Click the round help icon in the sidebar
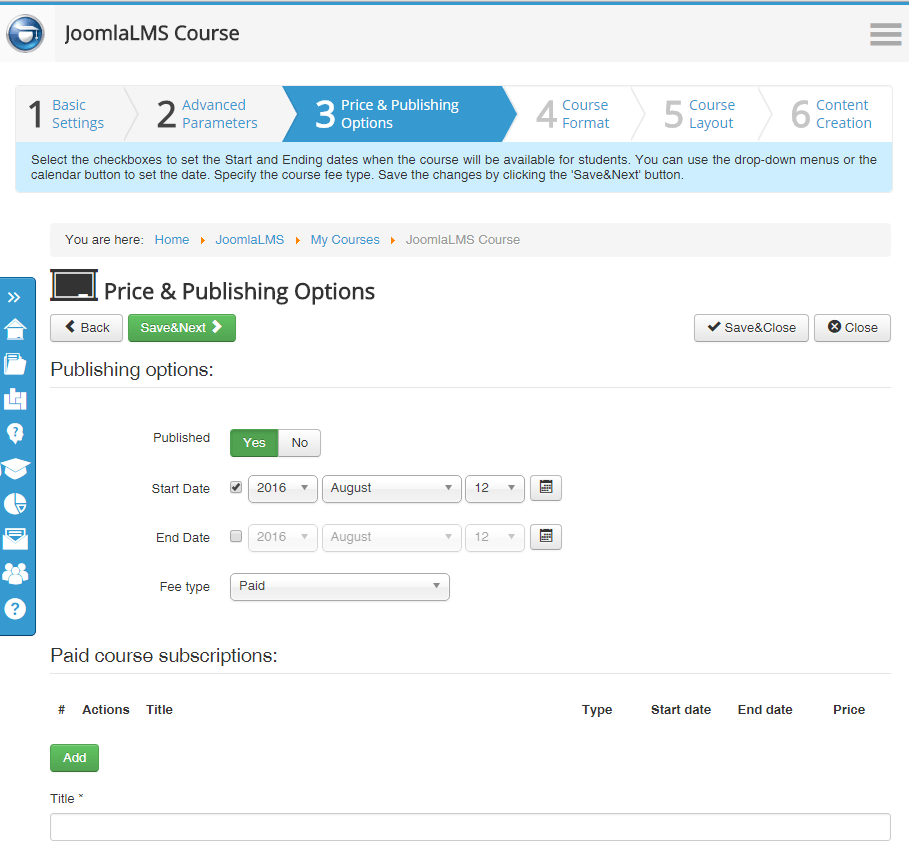 pos(15,609)
